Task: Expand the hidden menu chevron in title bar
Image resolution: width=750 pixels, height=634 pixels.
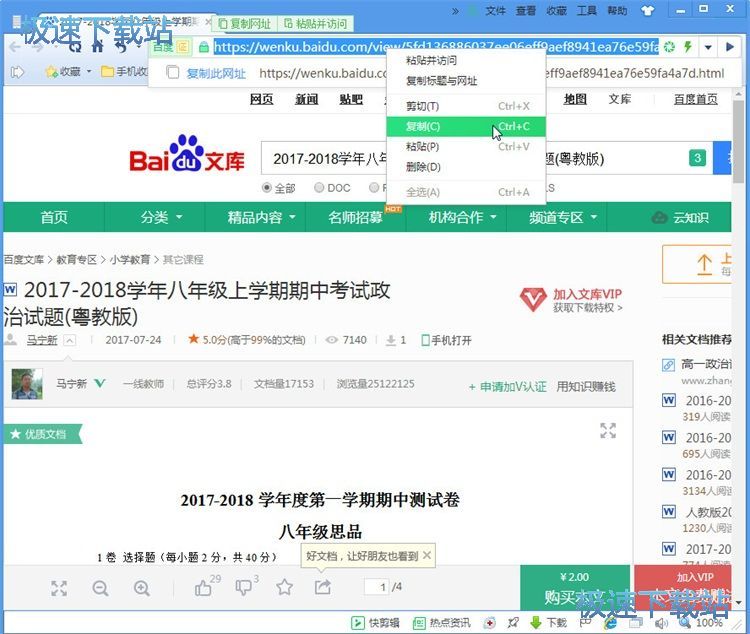Action: tap(455, 11)
